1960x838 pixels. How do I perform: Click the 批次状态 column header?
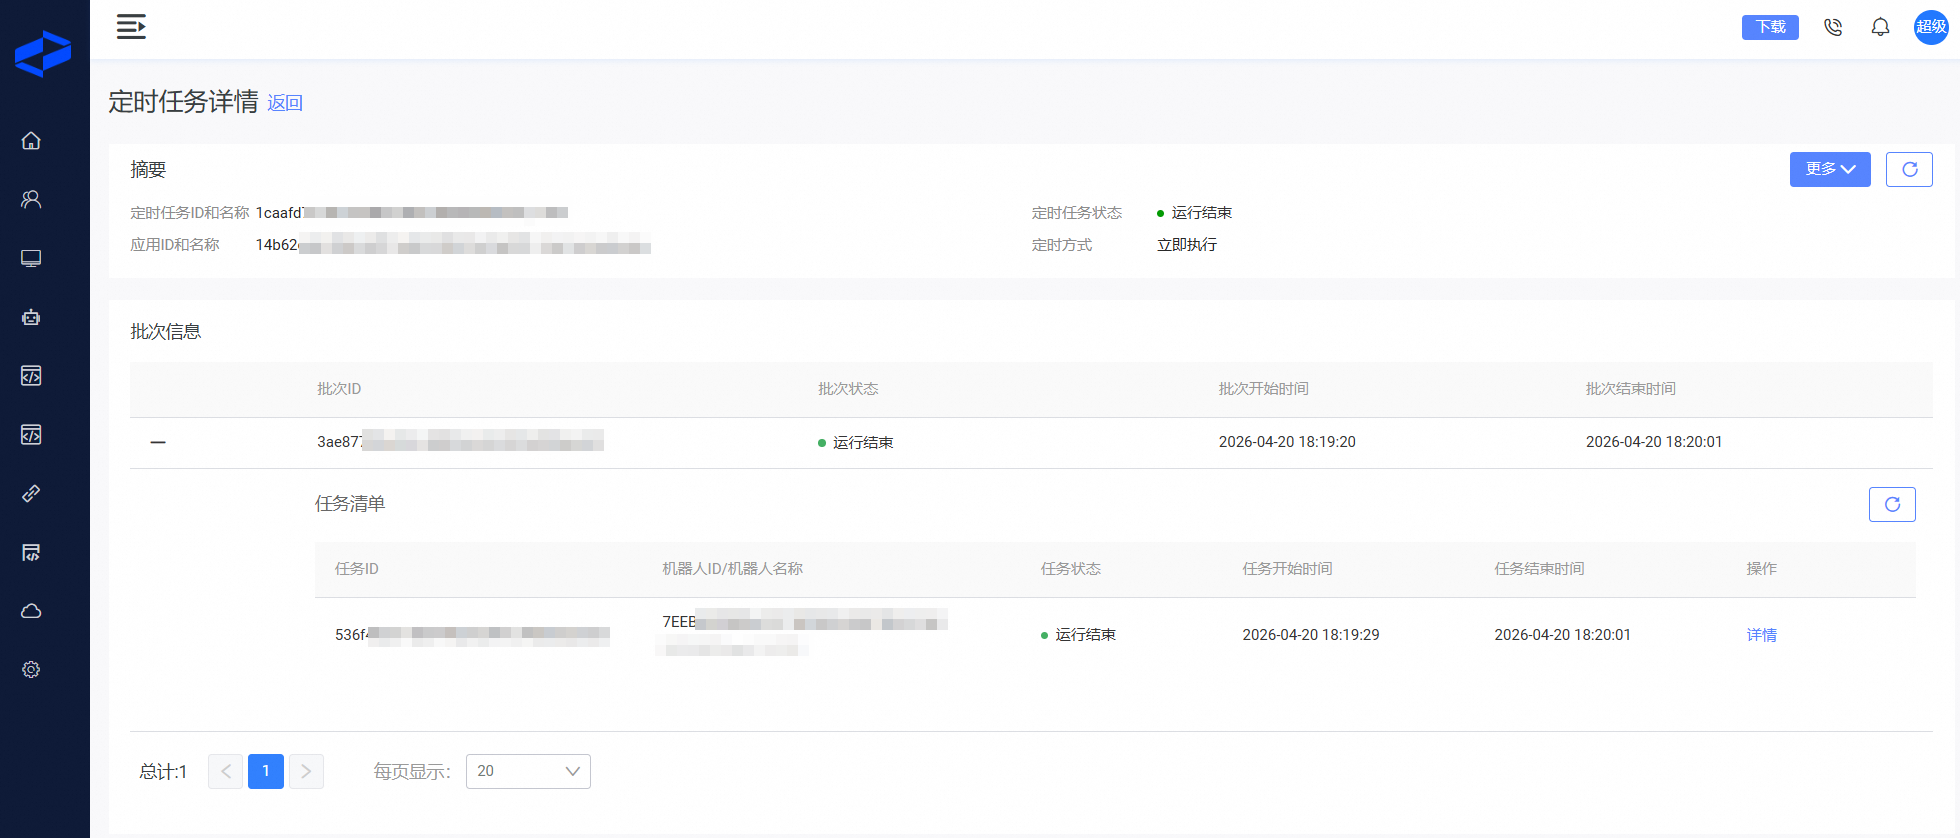click(x=848, y=389)
